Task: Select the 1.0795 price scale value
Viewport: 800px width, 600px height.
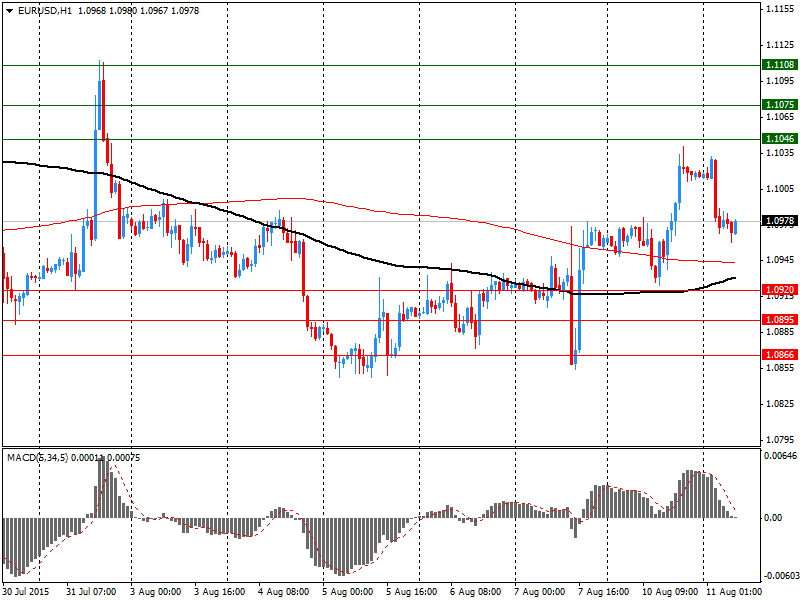Action: coord(781,439)
